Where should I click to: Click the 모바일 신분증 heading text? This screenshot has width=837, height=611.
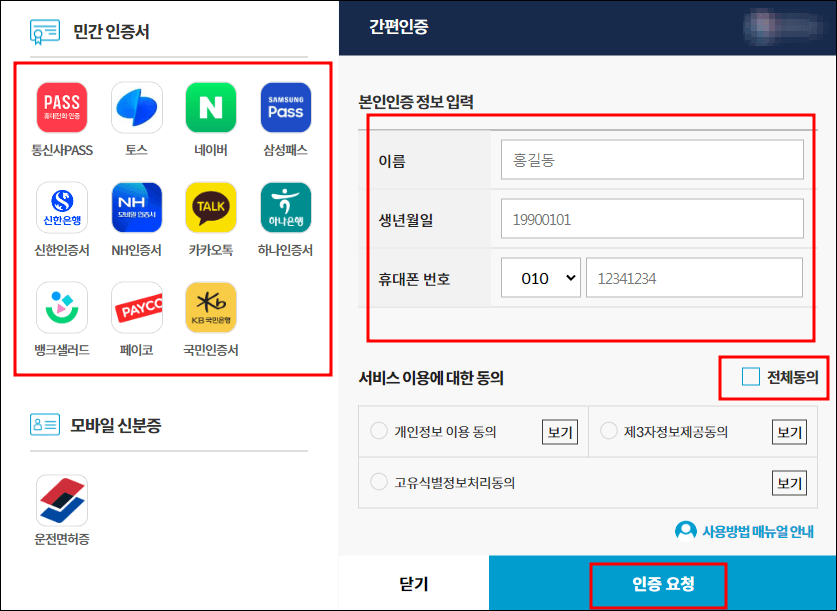[x=116, y=425]
